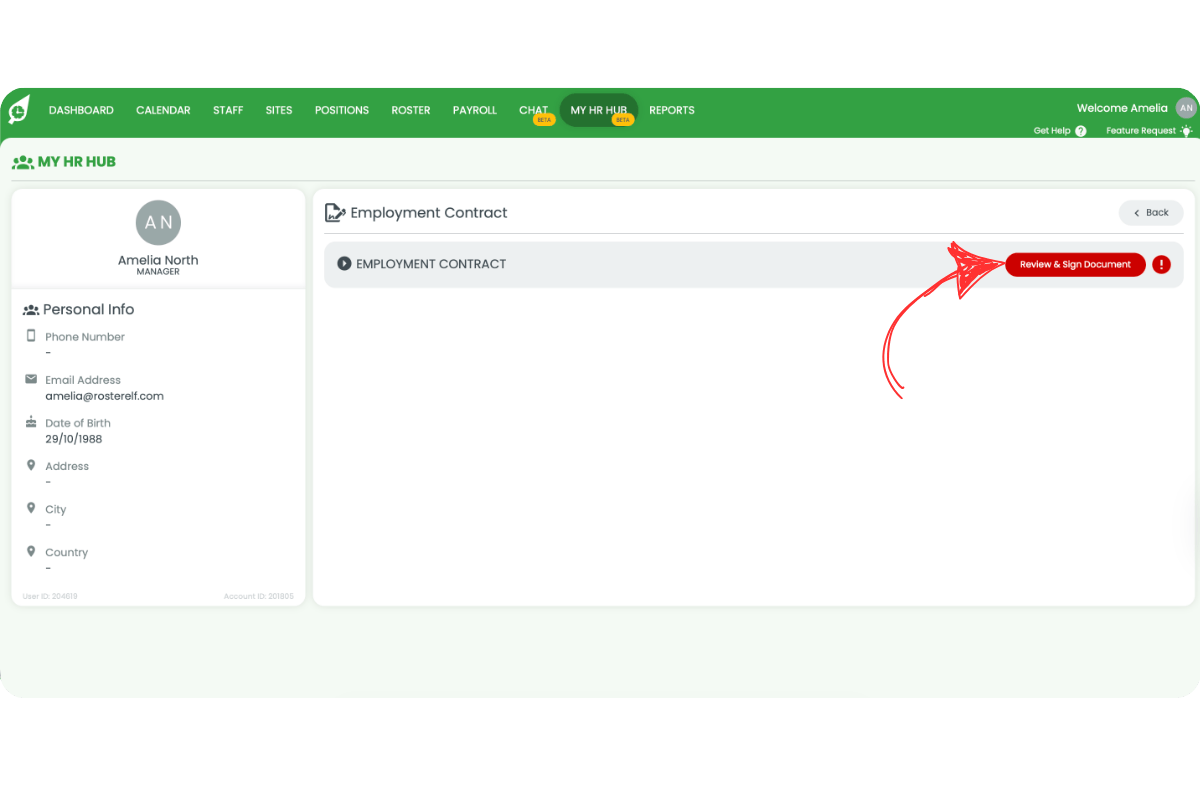Expand the EMPLOYMENT CONTRACT section arrow
This screenshot has height=800, width=1200.
tap(345, 263)
